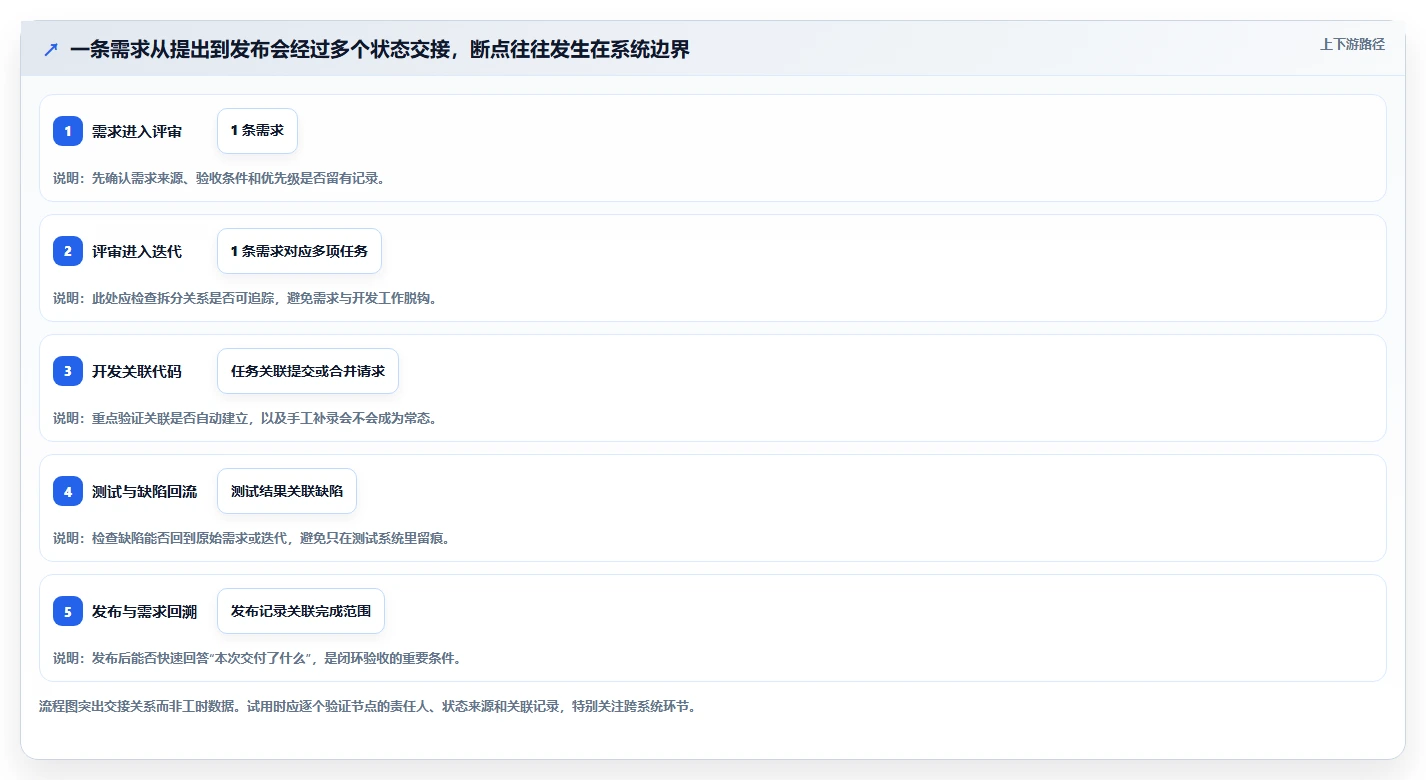Click the 上下游路径 label in header
The height and width of the screenshot is (780, 1426).
[x=1352, y=44]
